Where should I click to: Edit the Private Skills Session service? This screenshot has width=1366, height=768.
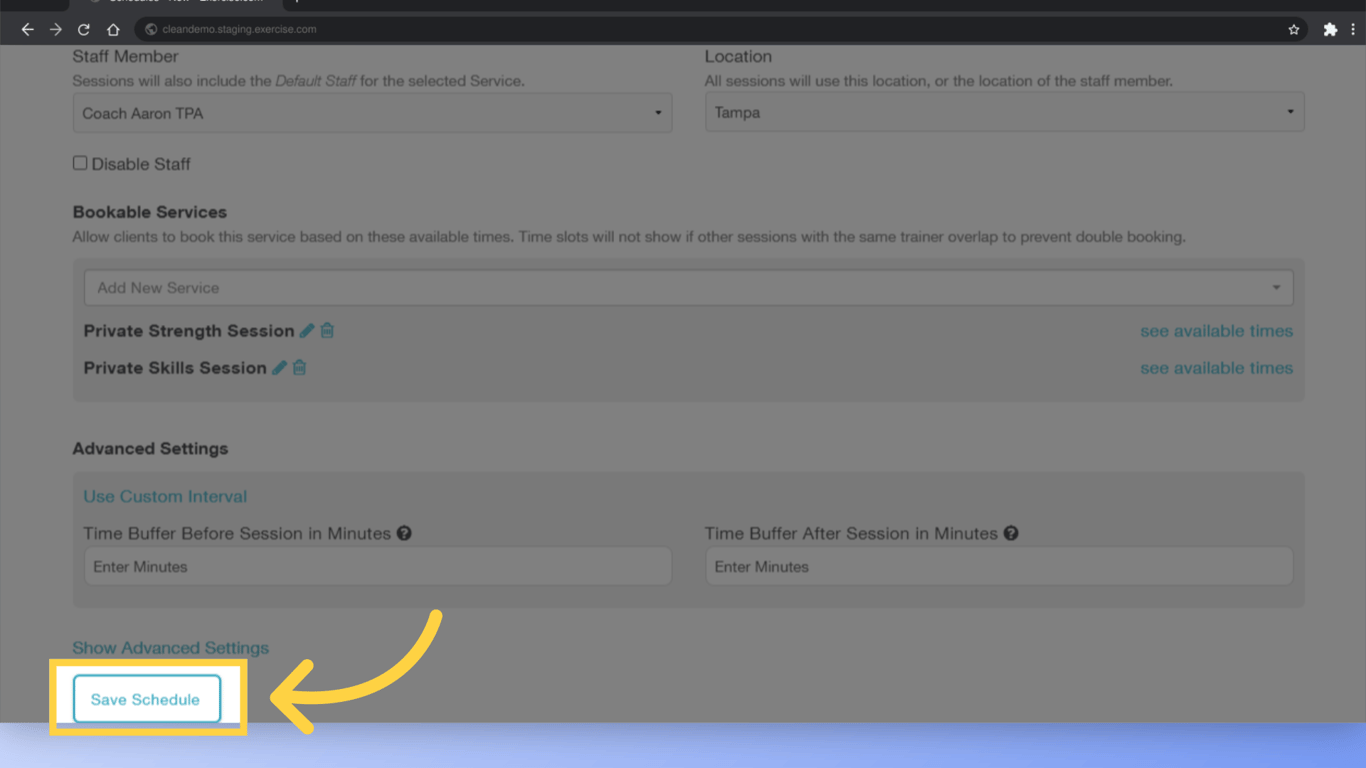click(280, 368)
